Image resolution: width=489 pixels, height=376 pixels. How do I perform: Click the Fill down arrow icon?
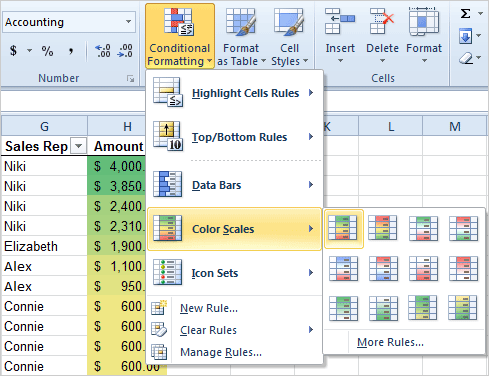point(465,36)
